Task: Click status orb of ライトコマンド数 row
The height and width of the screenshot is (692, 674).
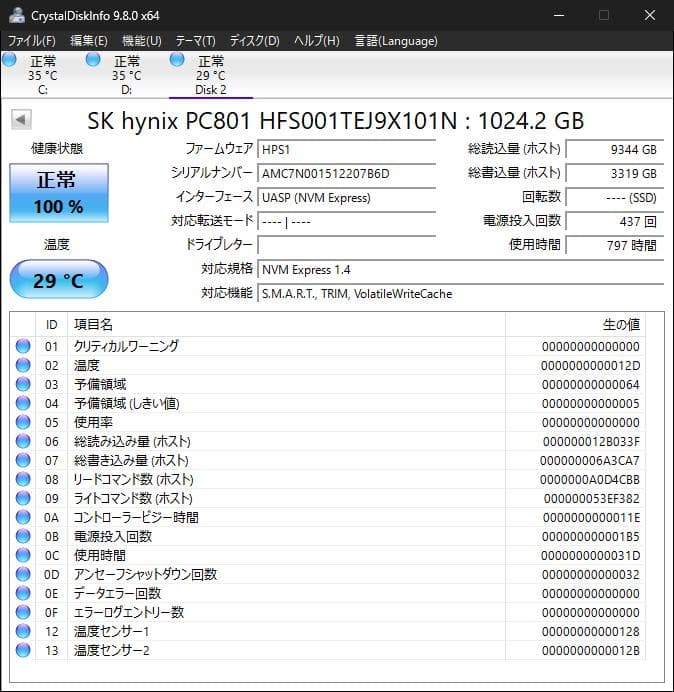Action: pyautogui.click(x=23, y=498)
